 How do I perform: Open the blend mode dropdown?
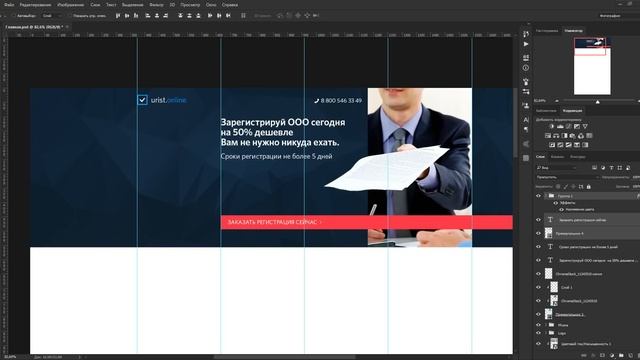point(568,177)
